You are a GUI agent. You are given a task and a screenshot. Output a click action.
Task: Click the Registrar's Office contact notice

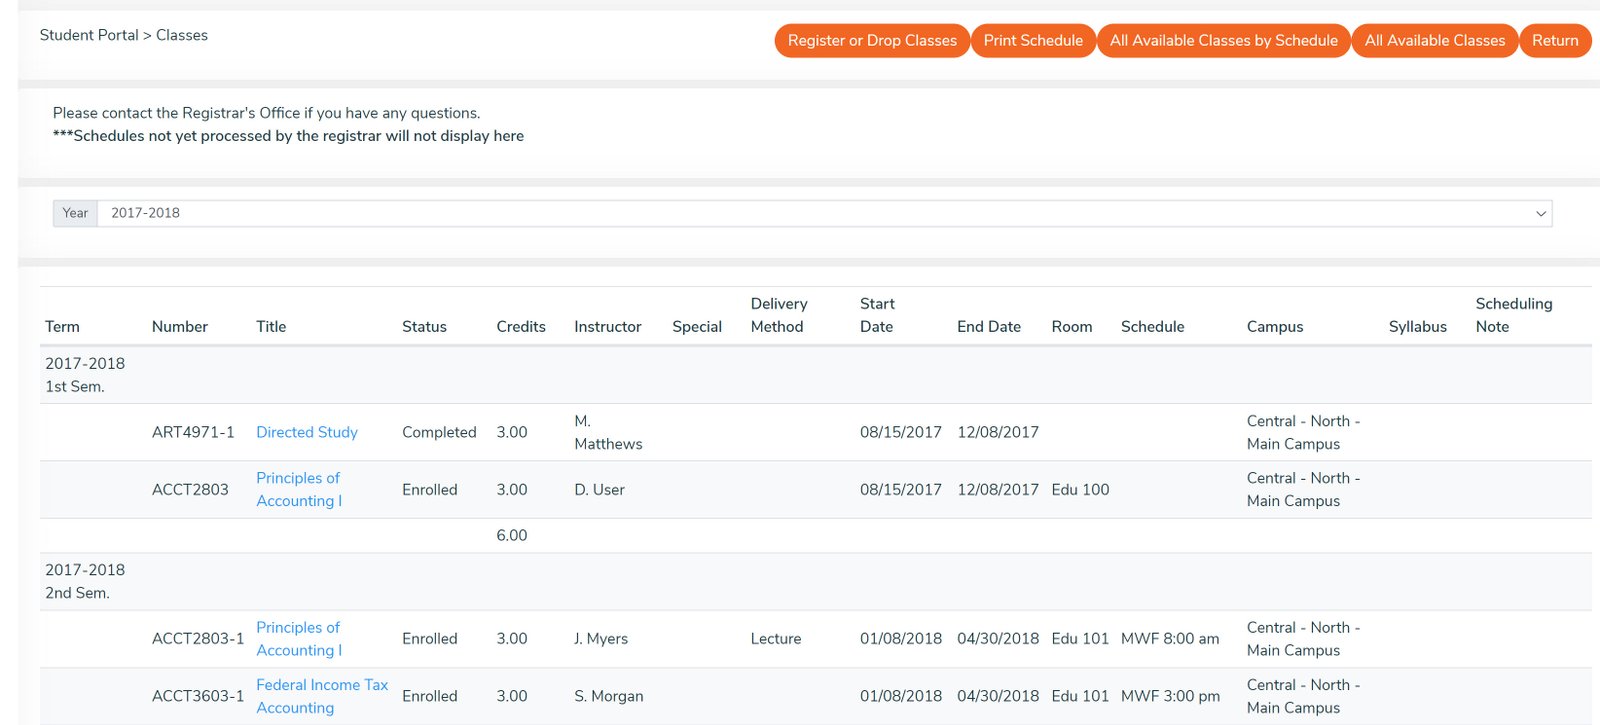click(x=267, y=113)
